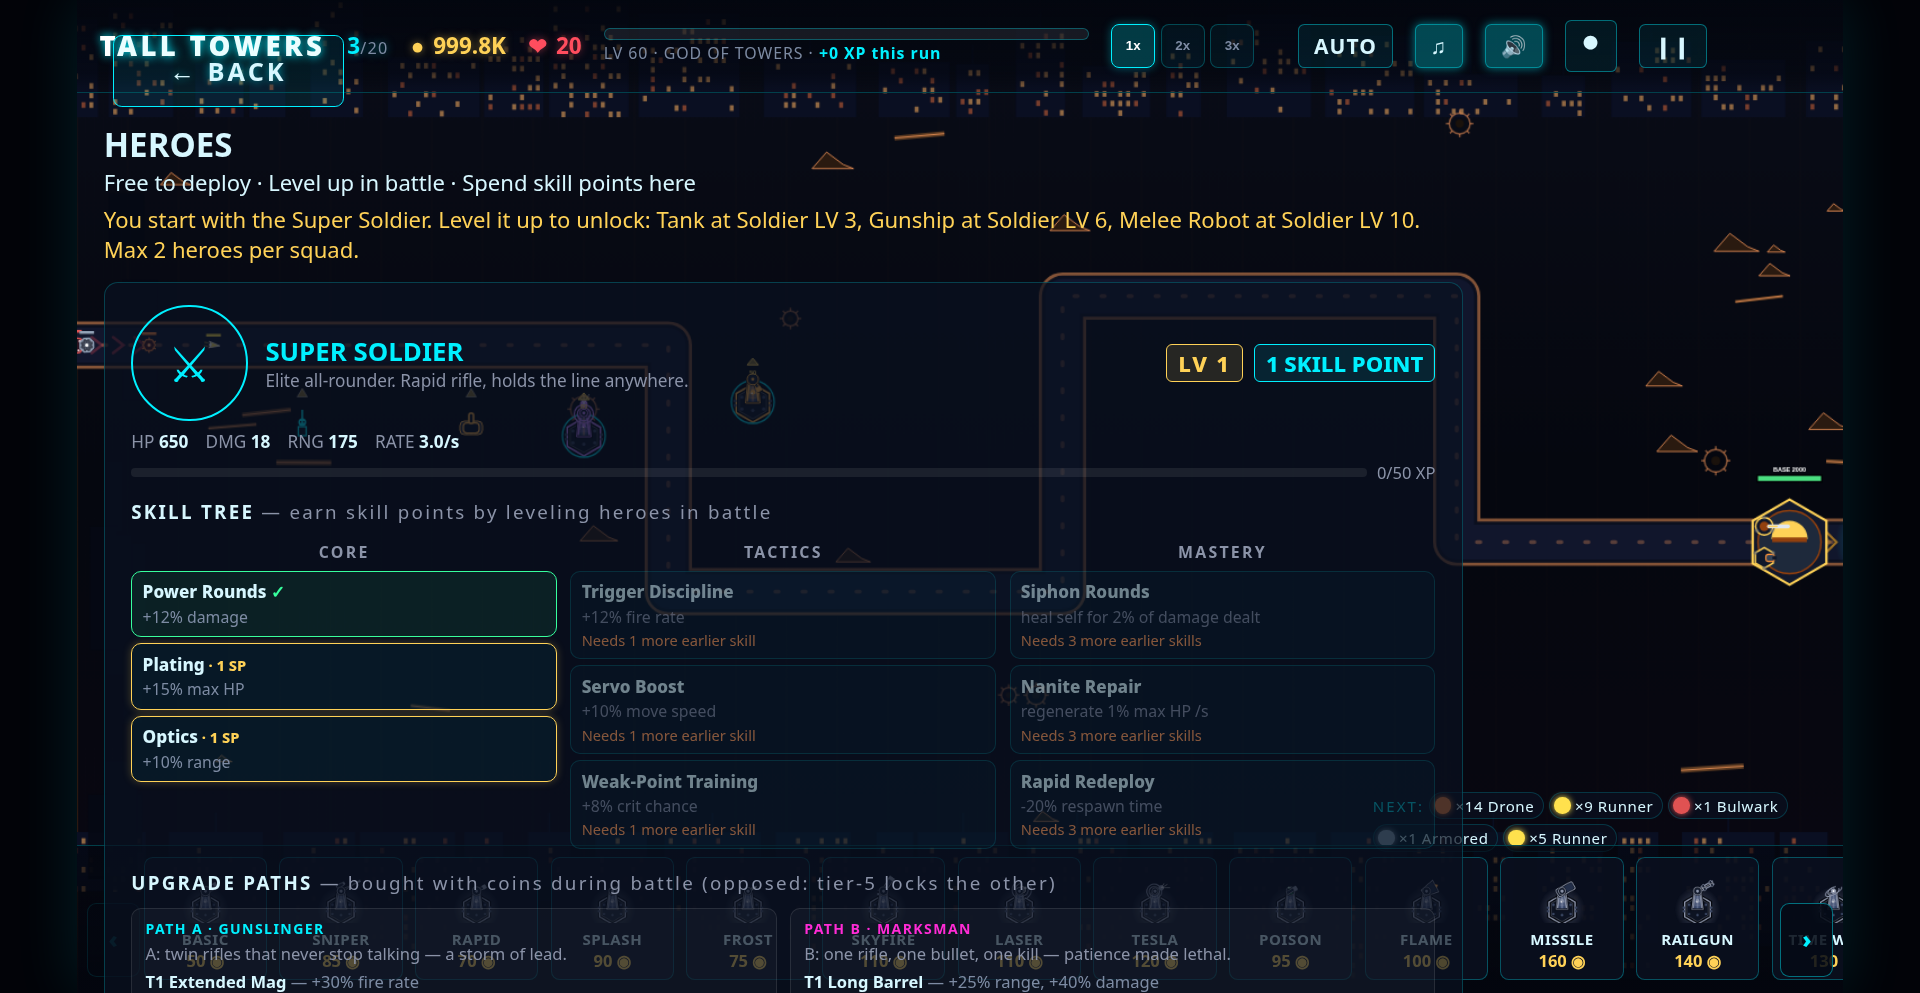This screenshot has height=993, width=1920.
Task: Click the base hexagon on the map
Action: [x=1790, y=542]
